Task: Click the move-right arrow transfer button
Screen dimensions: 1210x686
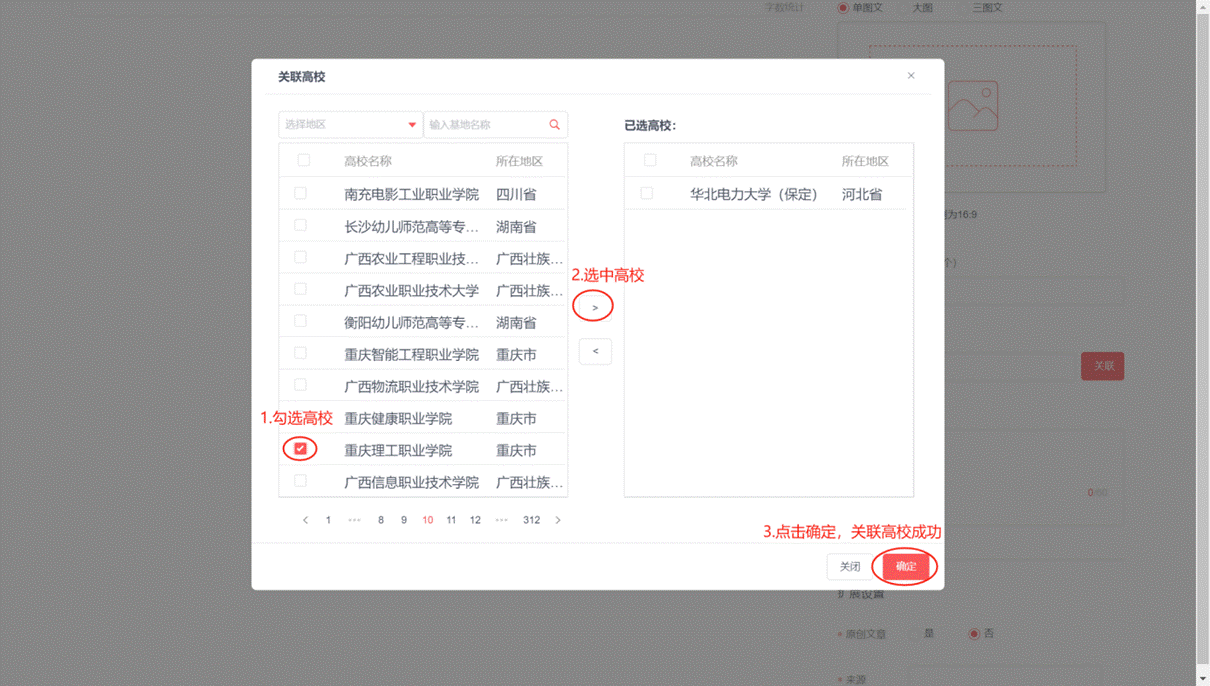Action: pyautogui.click(x=594, y=307)
